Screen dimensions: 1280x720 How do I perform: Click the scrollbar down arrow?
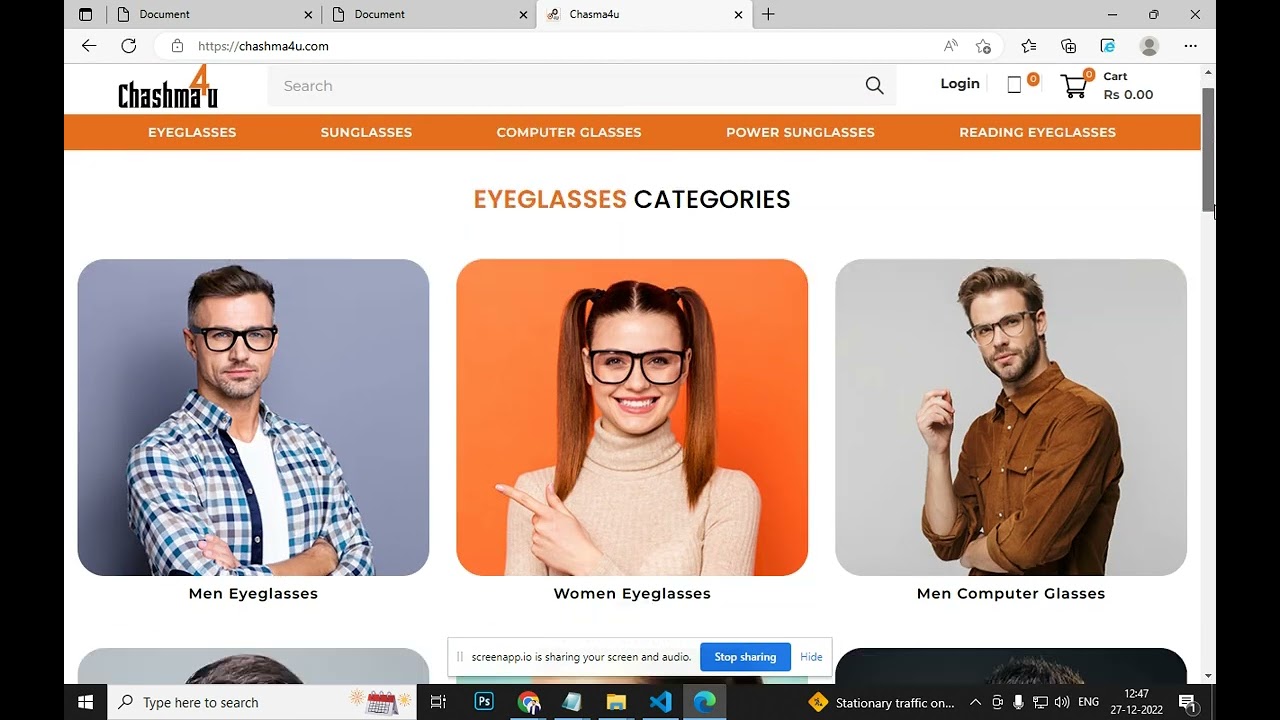pos(1208,677)
